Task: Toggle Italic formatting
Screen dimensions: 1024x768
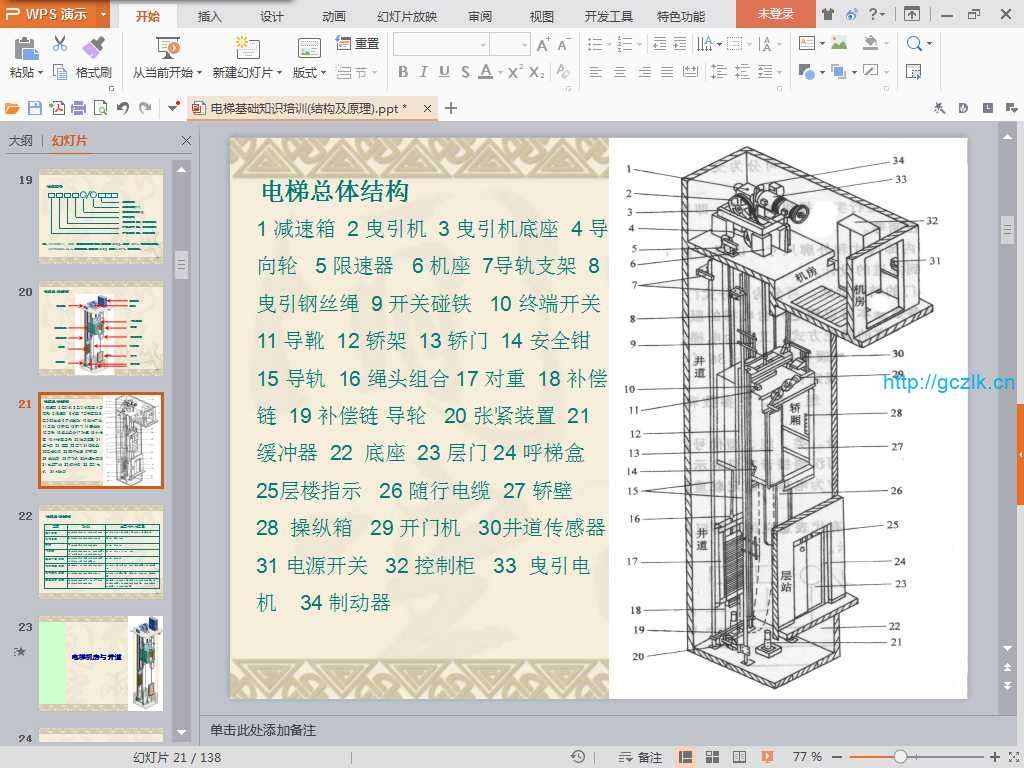Action: (x=423, y=72)
